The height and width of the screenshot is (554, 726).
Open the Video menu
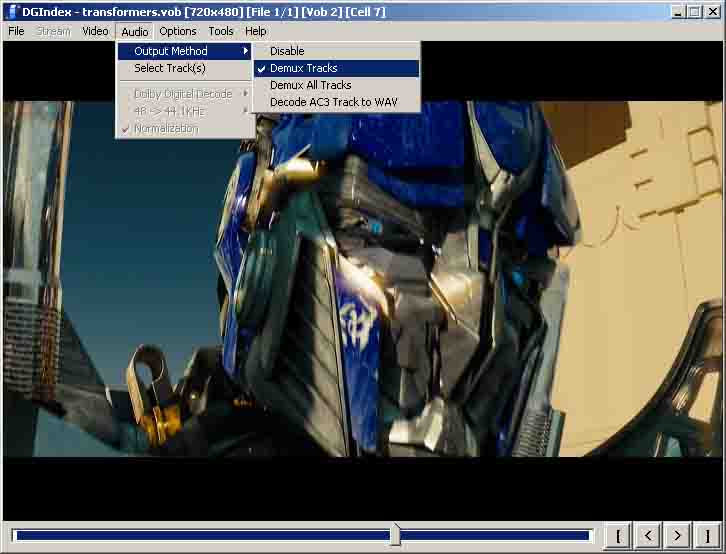[x=95, y=31]
